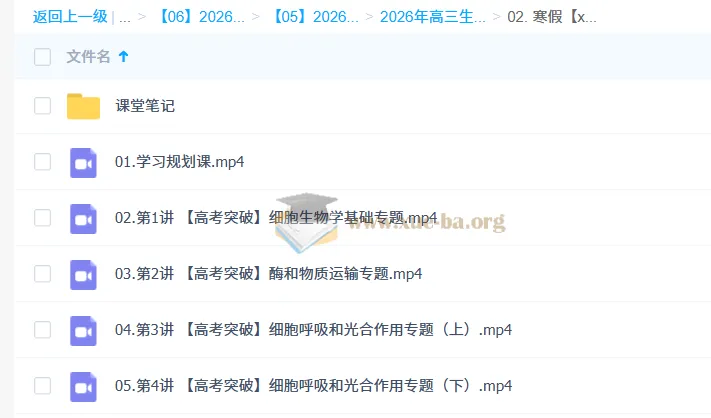Open 2026年高三生... breadcrumb folder
Image resolution: width=711 pixels, height=418 pixels.
(x=433, y=17)
